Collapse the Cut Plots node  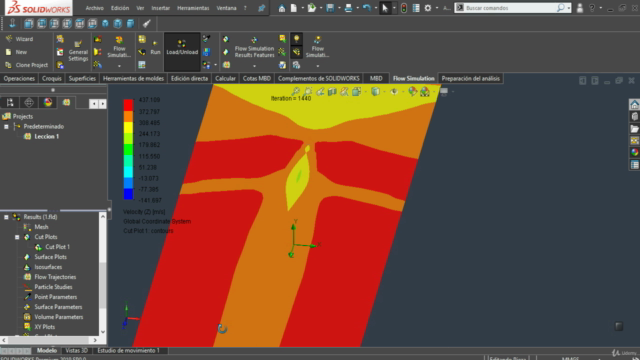(x=17, y=237)
